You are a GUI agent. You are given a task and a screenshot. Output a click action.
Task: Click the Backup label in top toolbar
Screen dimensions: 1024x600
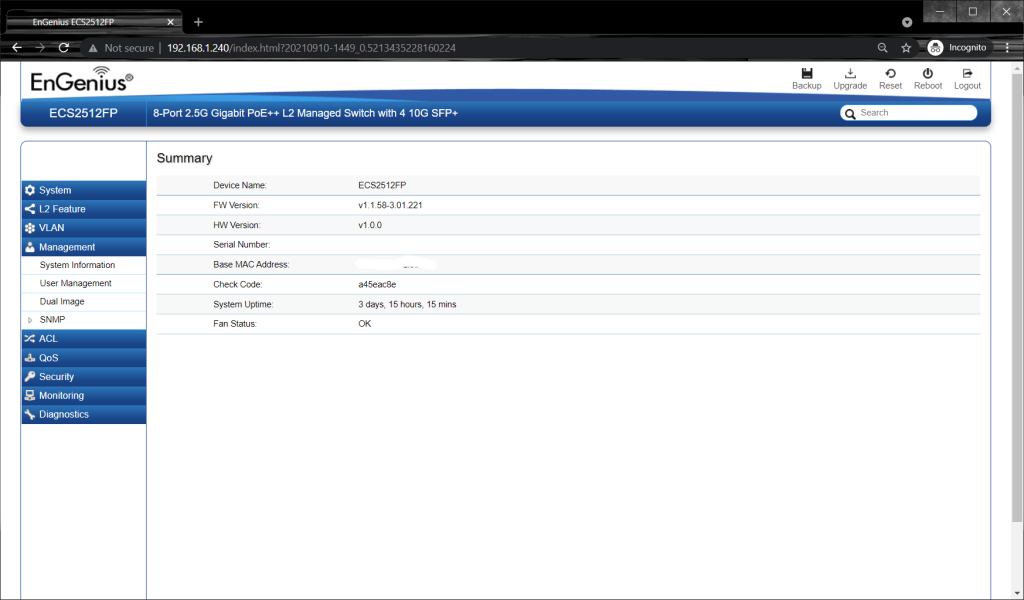pyautogui.click(x=807, y=86)
